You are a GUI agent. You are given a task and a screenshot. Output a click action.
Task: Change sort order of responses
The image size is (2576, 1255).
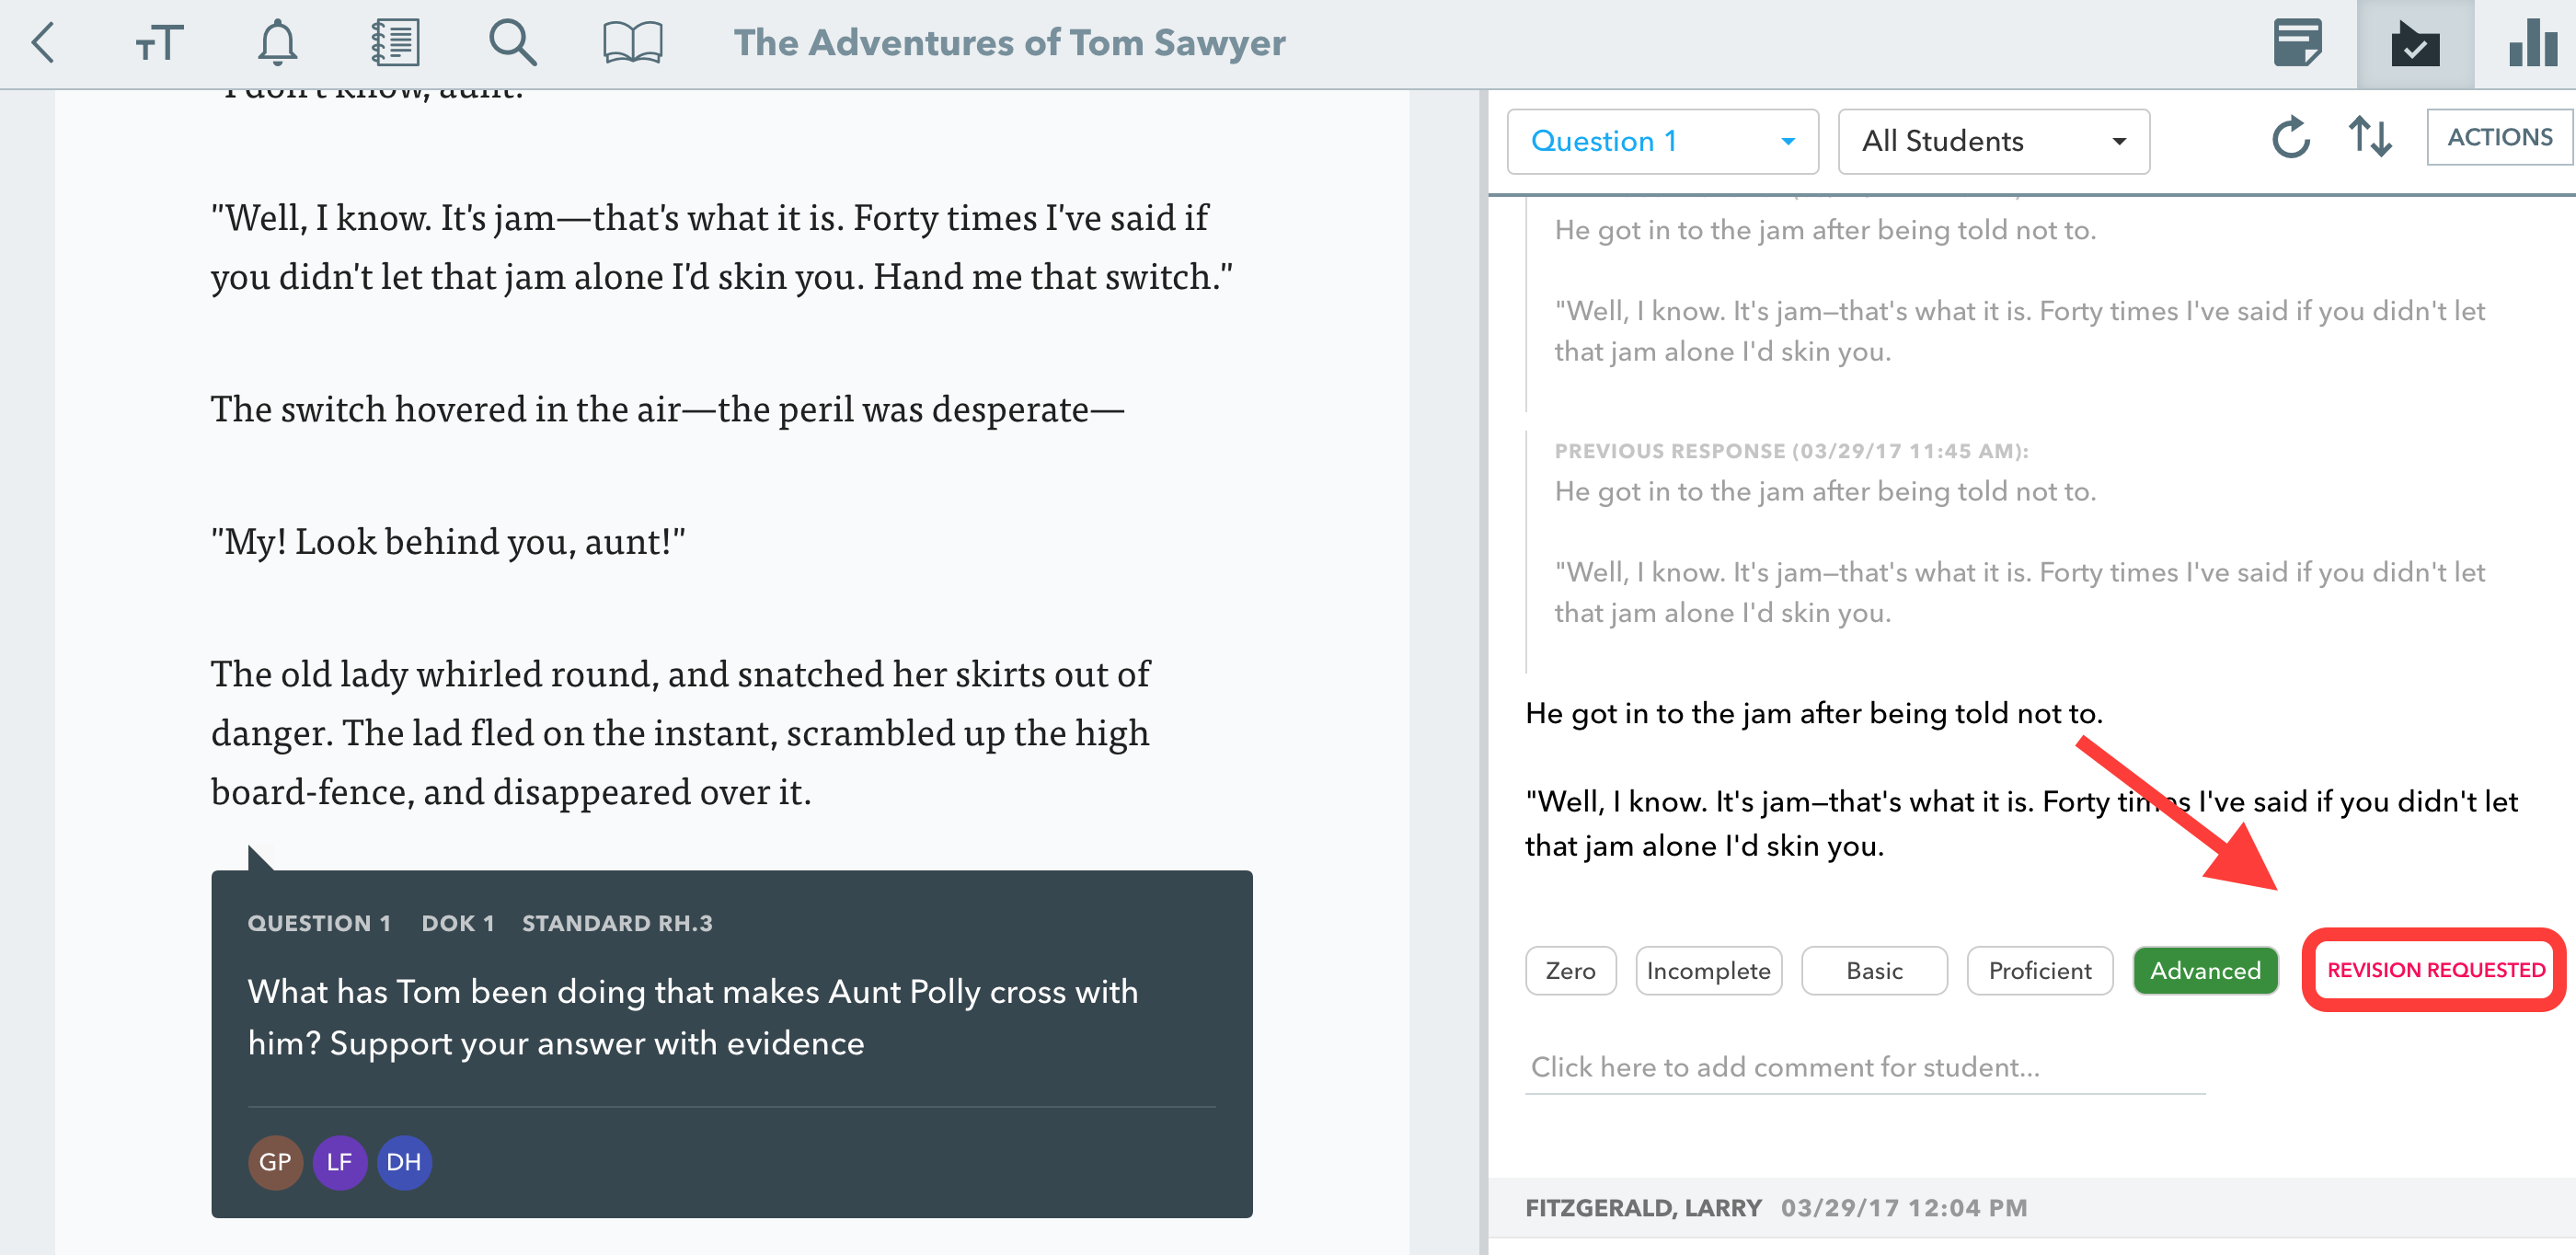(2370, 140)
